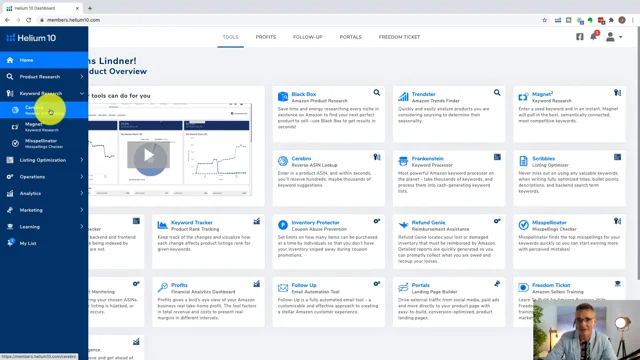
Task: Click the Refund Genie icon
Action: pos(403,225)
